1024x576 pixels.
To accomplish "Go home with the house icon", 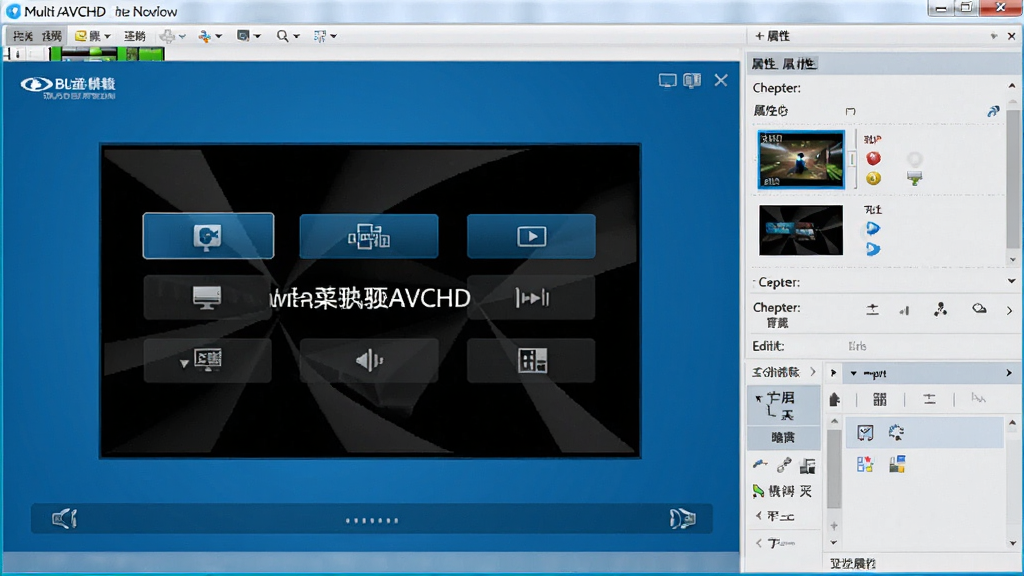I will click(x=835, y=400).
